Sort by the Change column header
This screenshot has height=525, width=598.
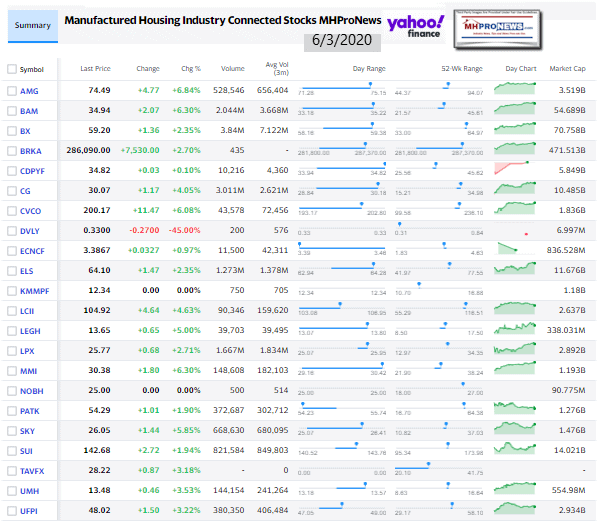pos(148,69)
